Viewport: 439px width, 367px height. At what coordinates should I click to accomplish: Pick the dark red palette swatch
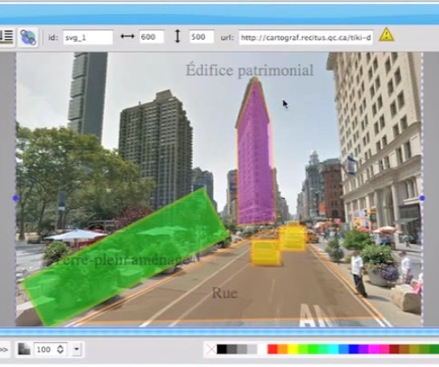pyautogui.click(x=394, y=349)
